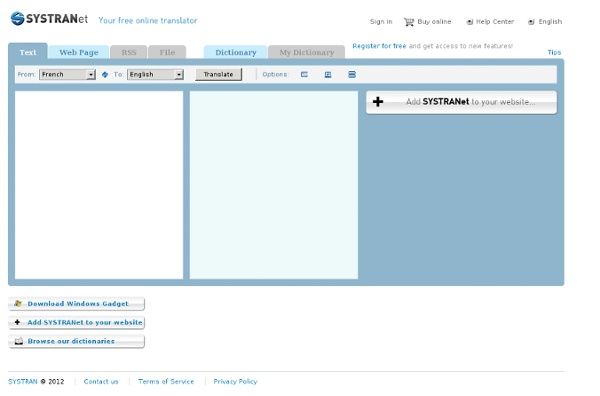600x396 pixels.
Task: Click the Windows Gadget download icon
Action: 18,303
